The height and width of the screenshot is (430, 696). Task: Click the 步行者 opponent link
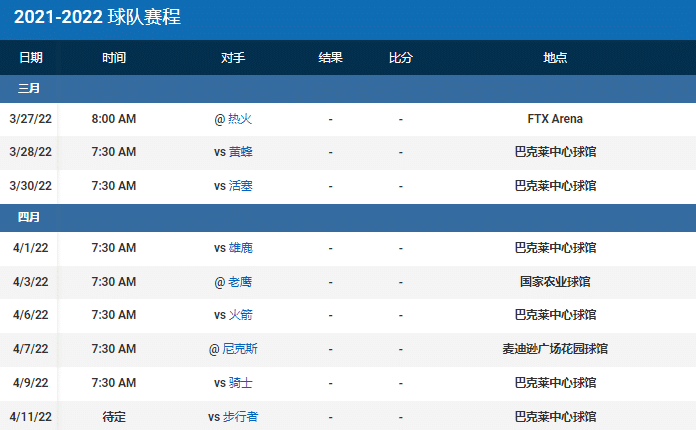(240, 416)
